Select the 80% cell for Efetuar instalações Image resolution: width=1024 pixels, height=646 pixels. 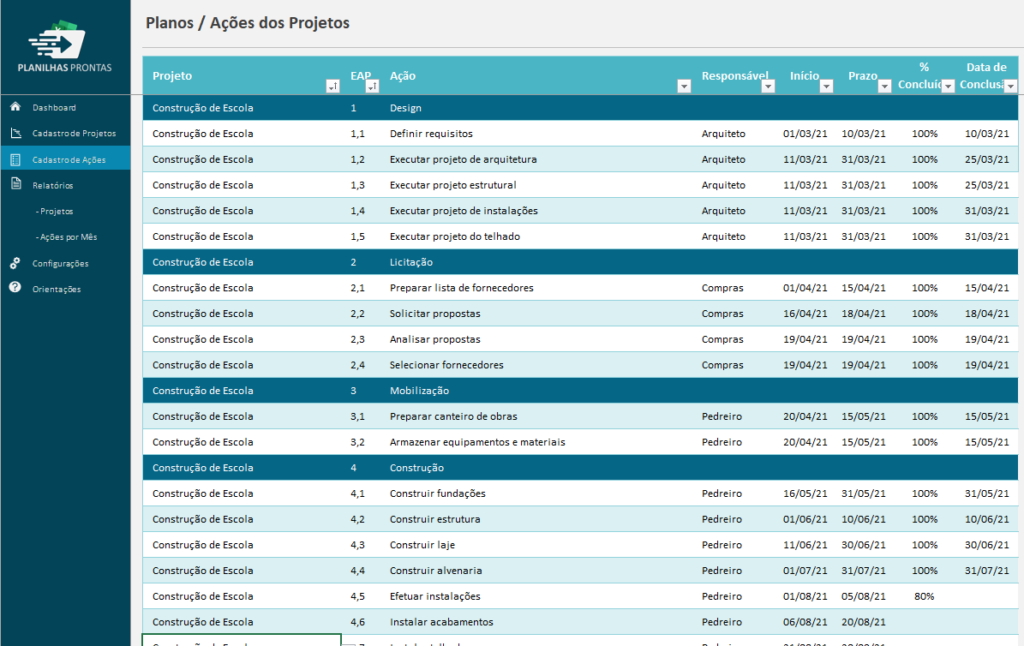pos(924,596)
